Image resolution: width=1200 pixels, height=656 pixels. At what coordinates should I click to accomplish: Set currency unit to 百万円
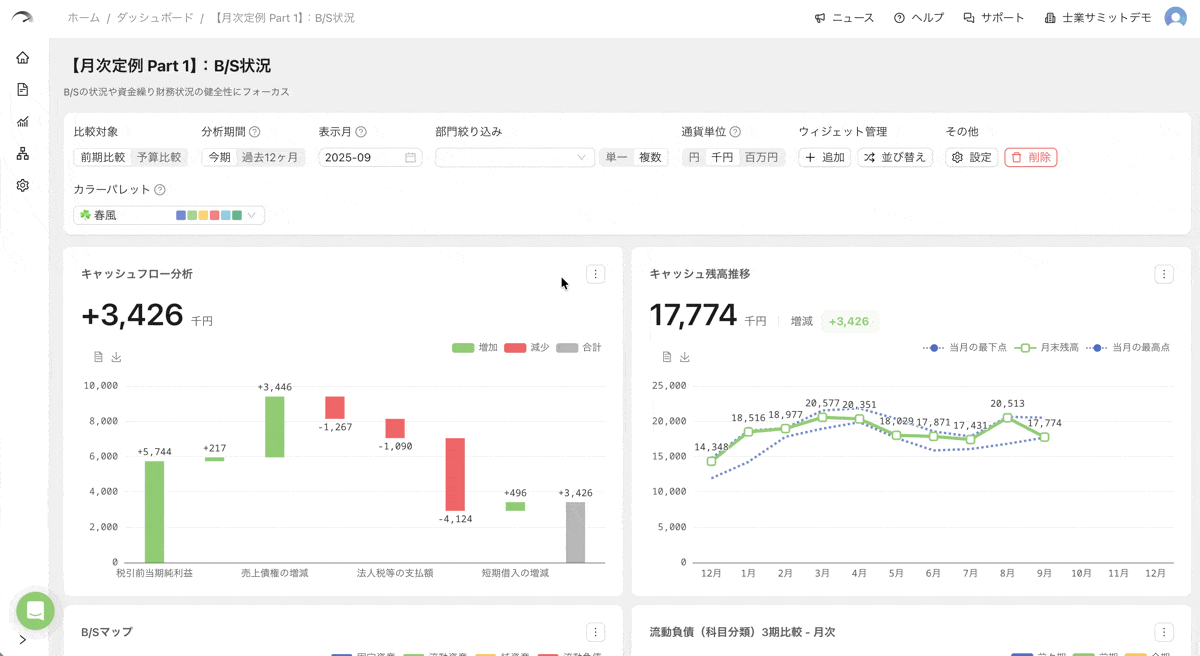[760, 157]
